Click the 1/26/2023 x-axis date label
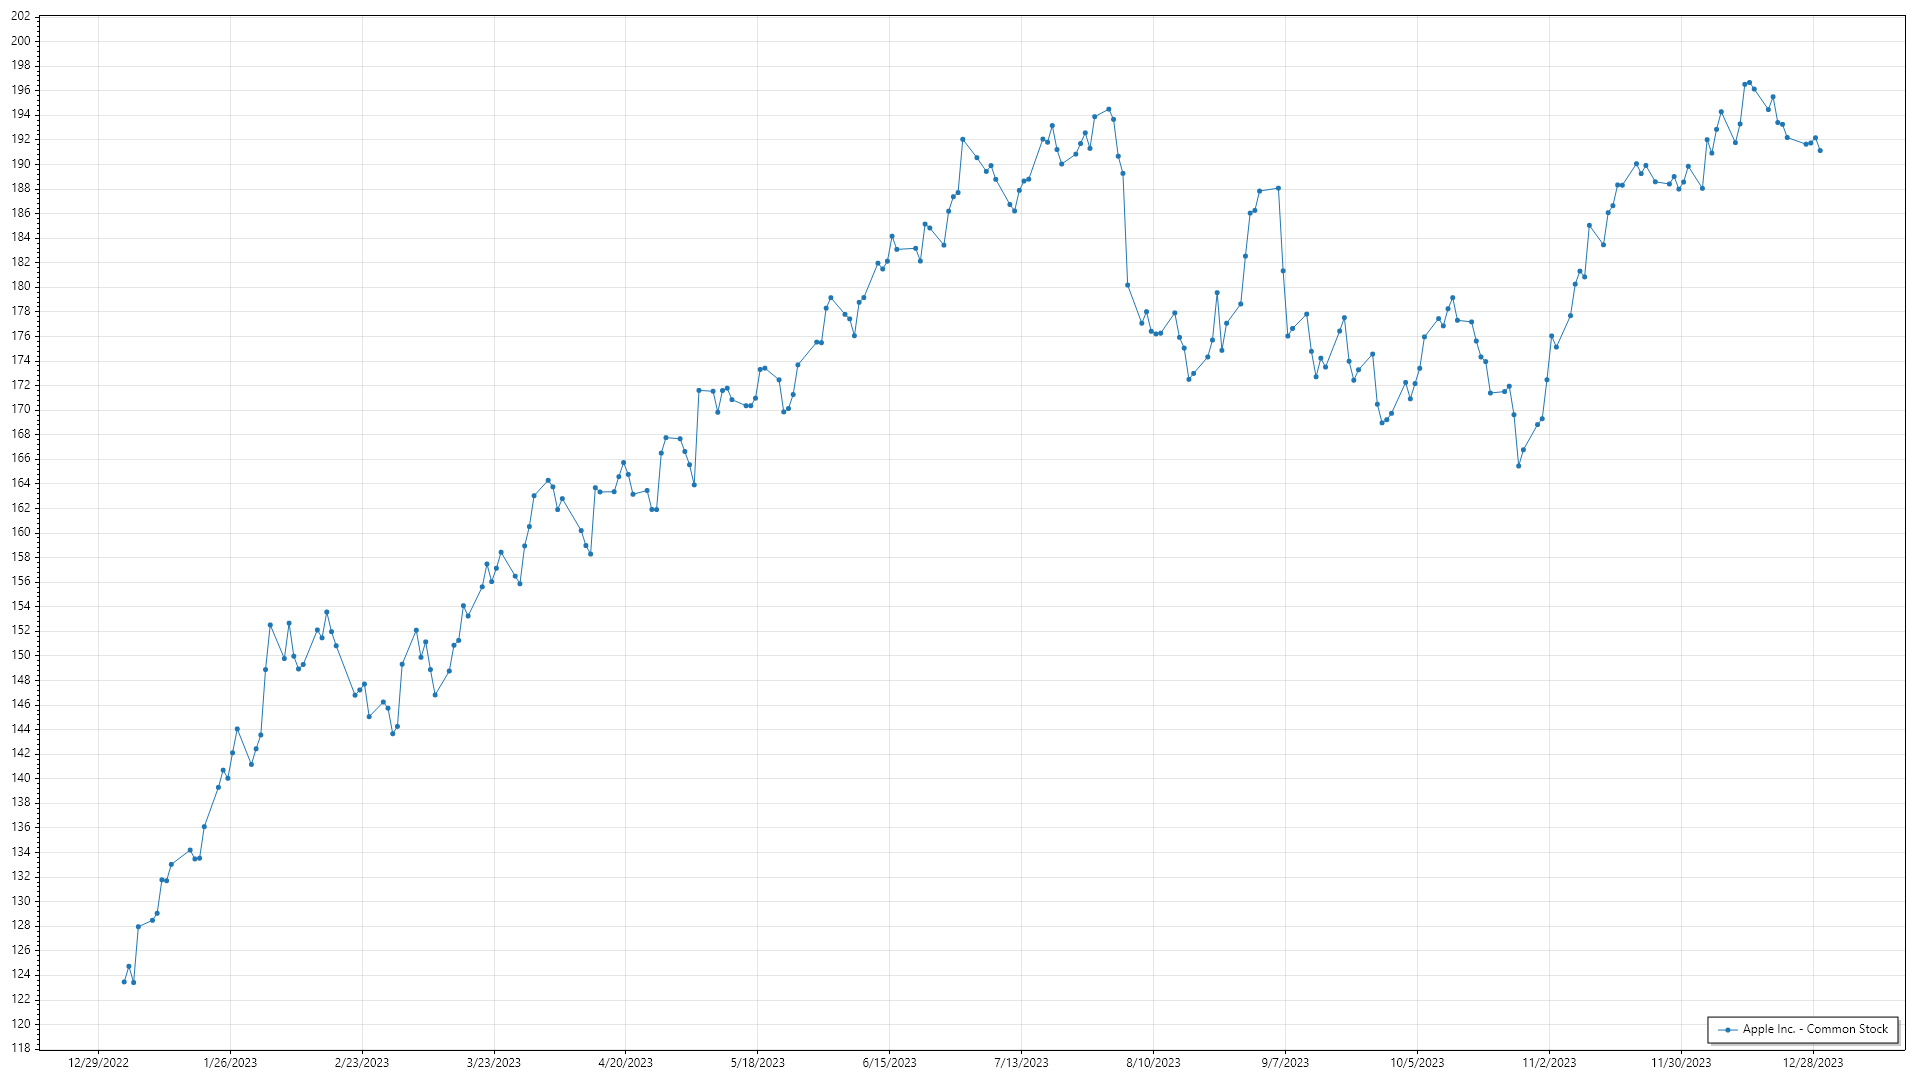 [x=230, y=1063]
